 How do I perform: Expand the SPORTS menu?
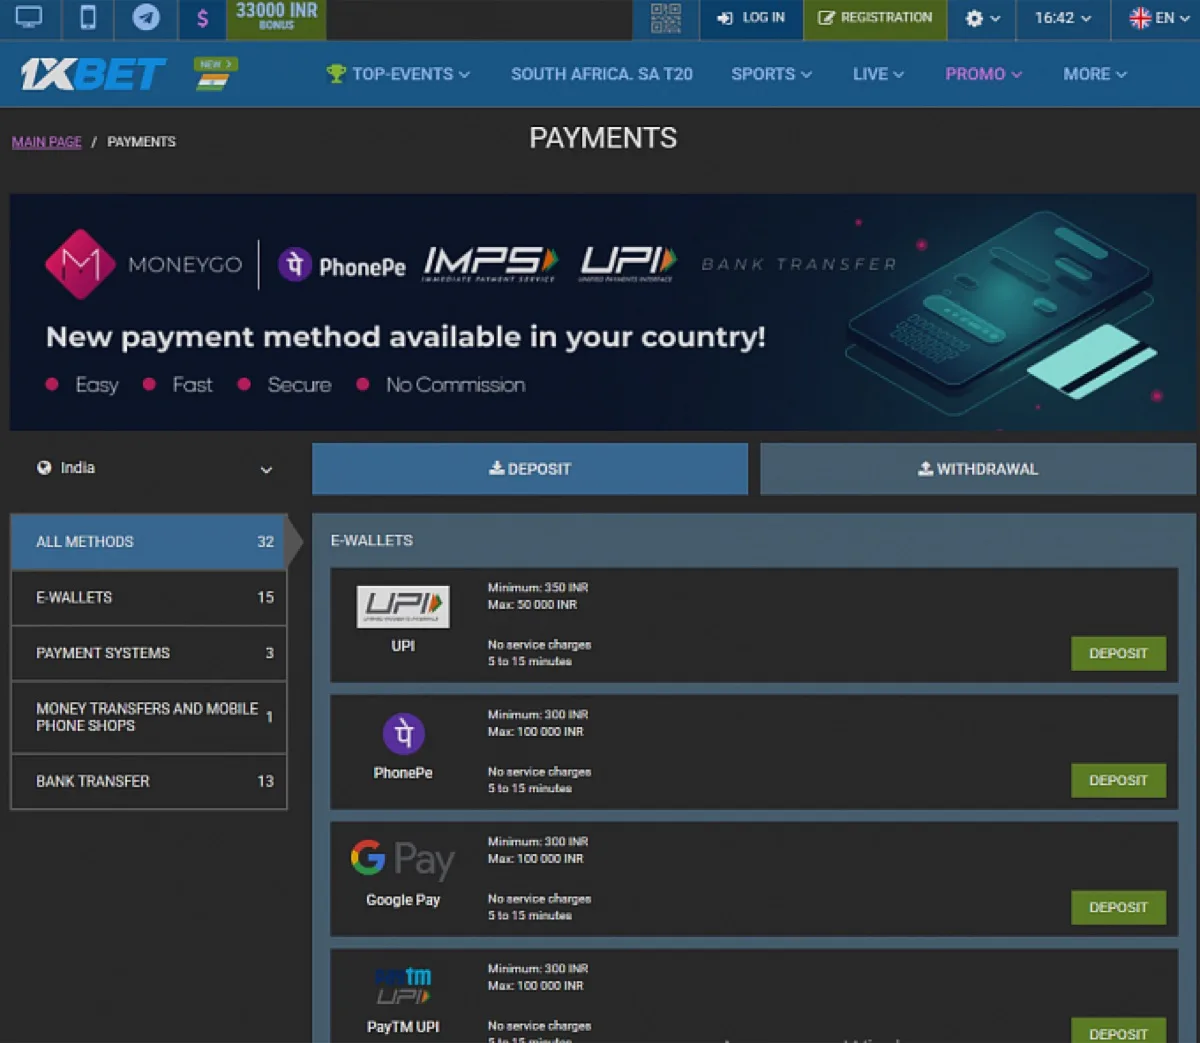(x=771, y=74)
